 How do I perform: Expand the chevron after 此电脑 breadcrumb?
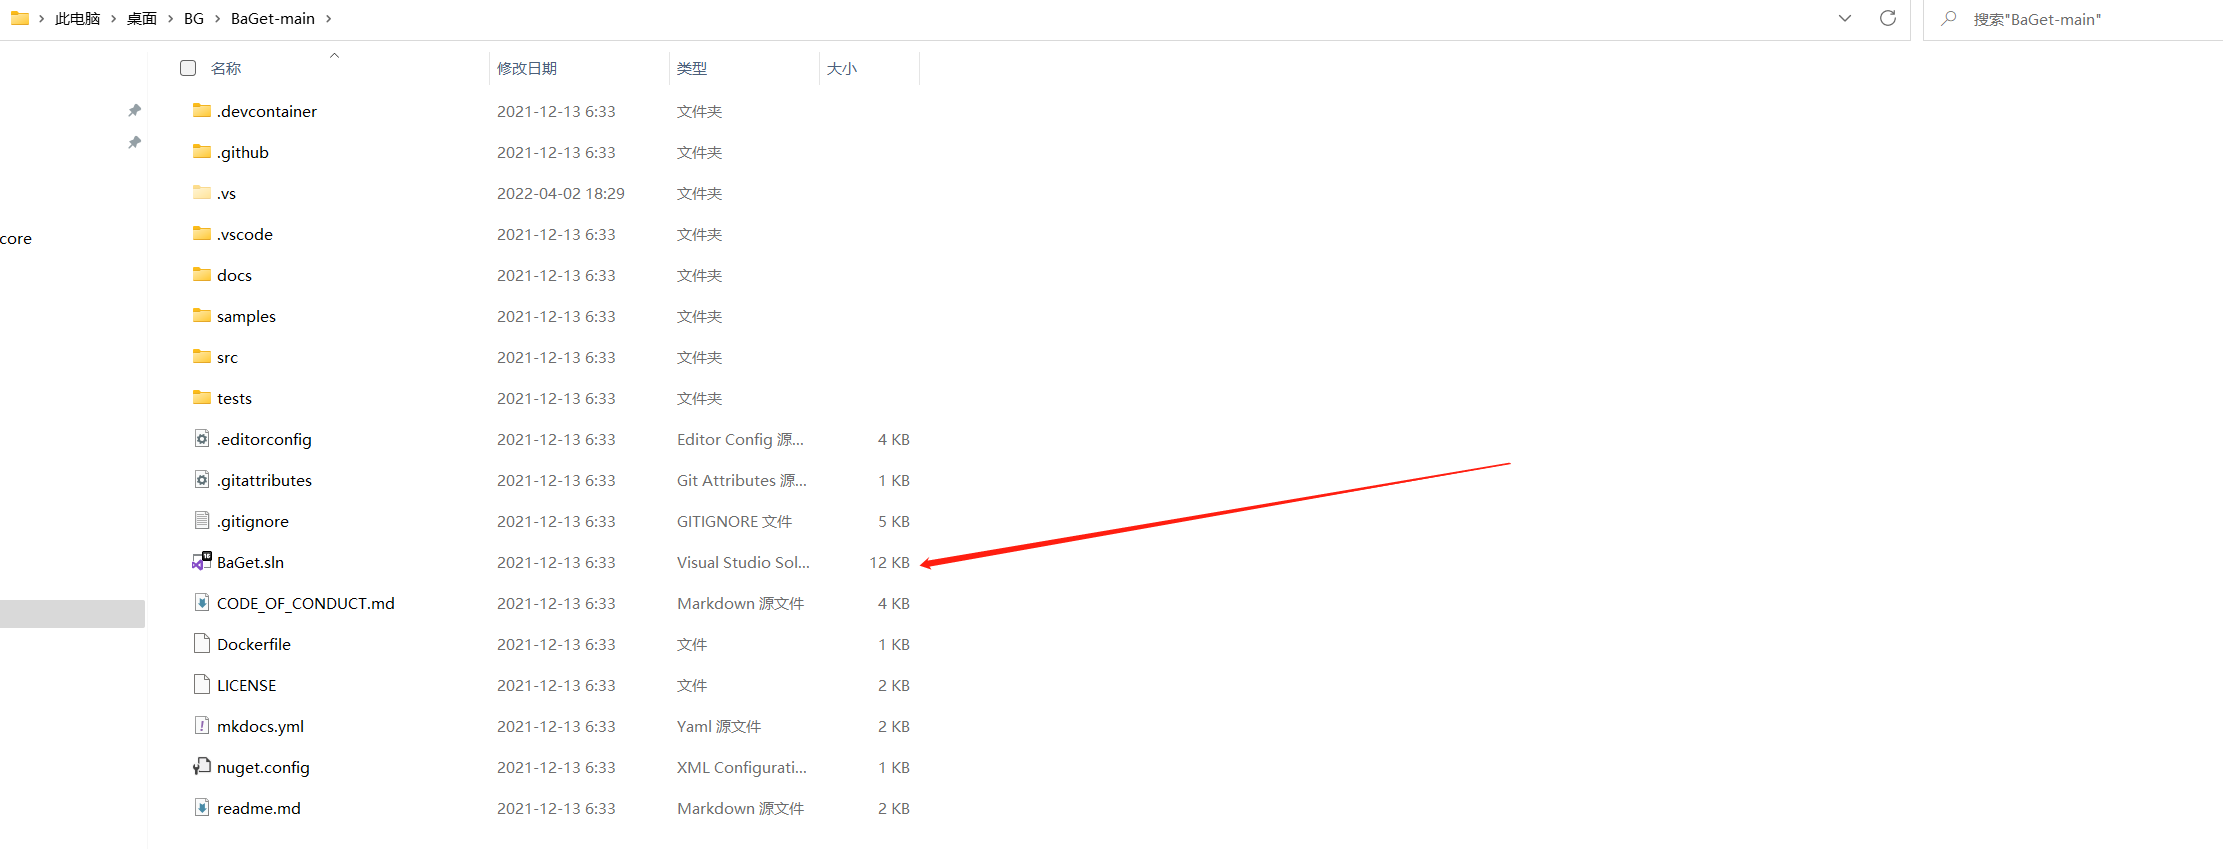click(x=113, y=19)
